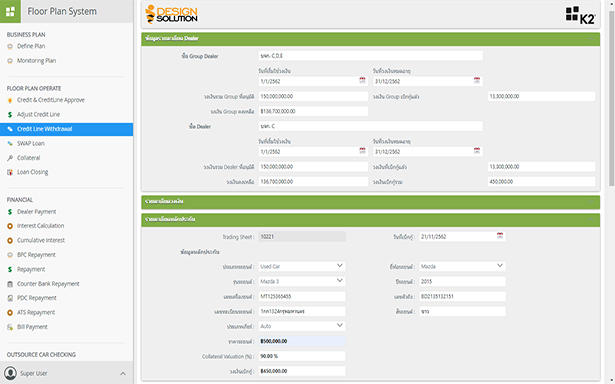Collapse the collateral details section header
This screenshot has width=615, height=384.
tap(371, 220)
